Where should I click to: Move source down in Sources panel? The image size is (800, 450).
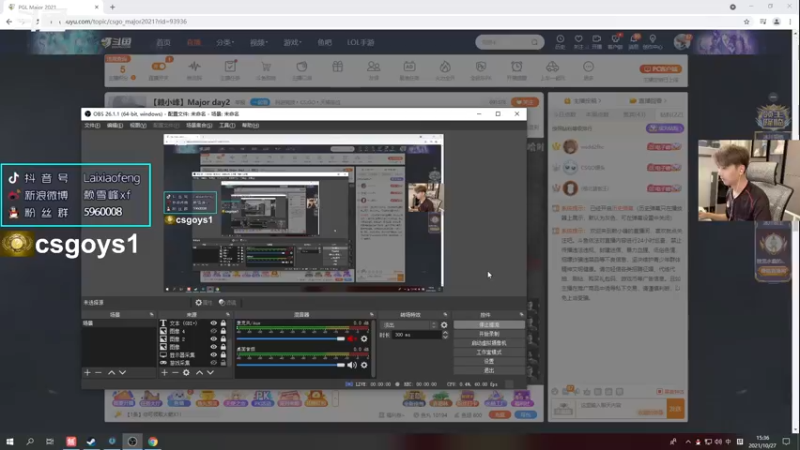(x=210, y=372)
